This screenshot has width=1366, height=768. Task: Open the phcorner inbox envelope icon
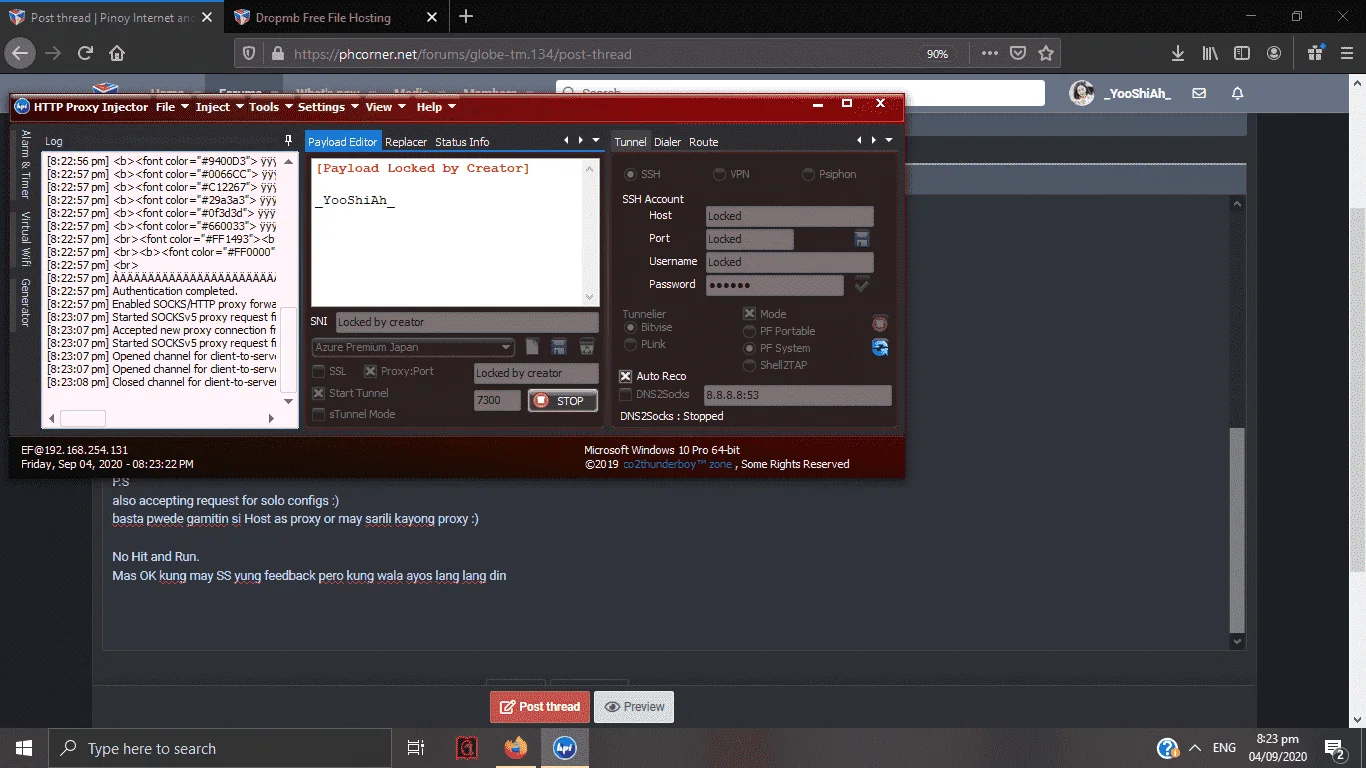(1199, 93)
